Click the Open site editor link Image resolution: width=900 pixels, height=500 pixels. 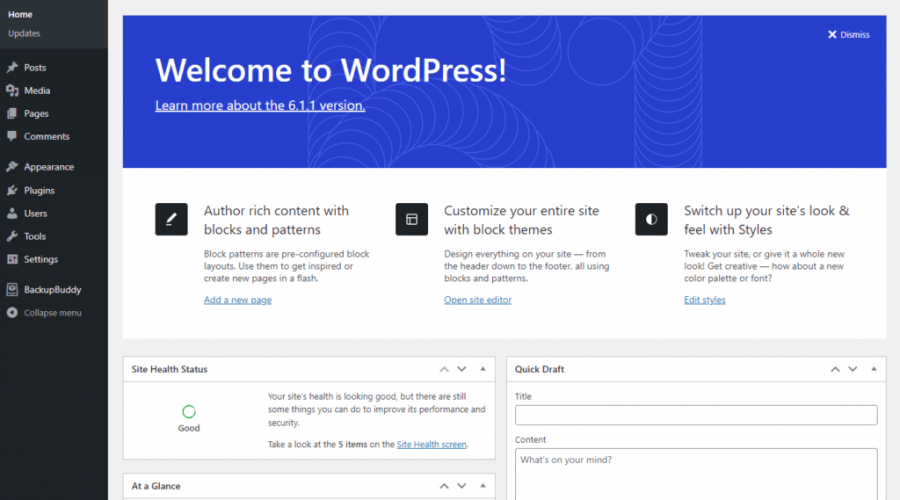(x=478, y=300)
